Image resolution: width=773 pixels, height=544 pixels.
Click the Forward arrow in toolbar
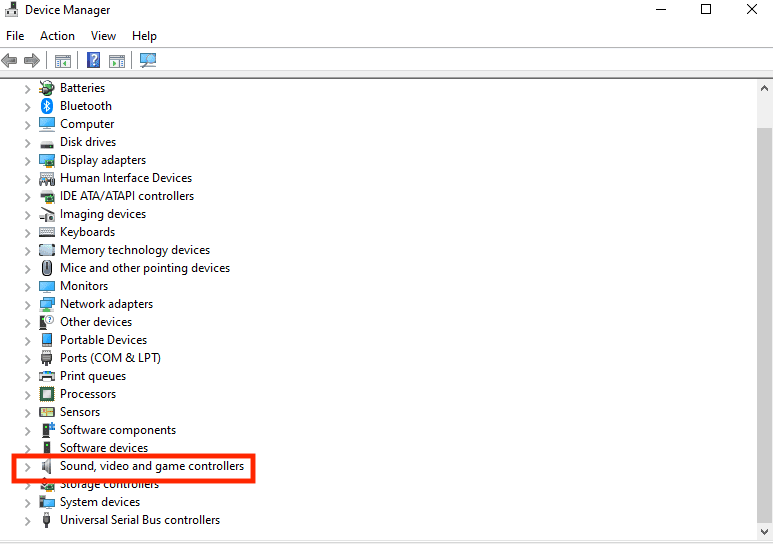(x=32, y=61)
